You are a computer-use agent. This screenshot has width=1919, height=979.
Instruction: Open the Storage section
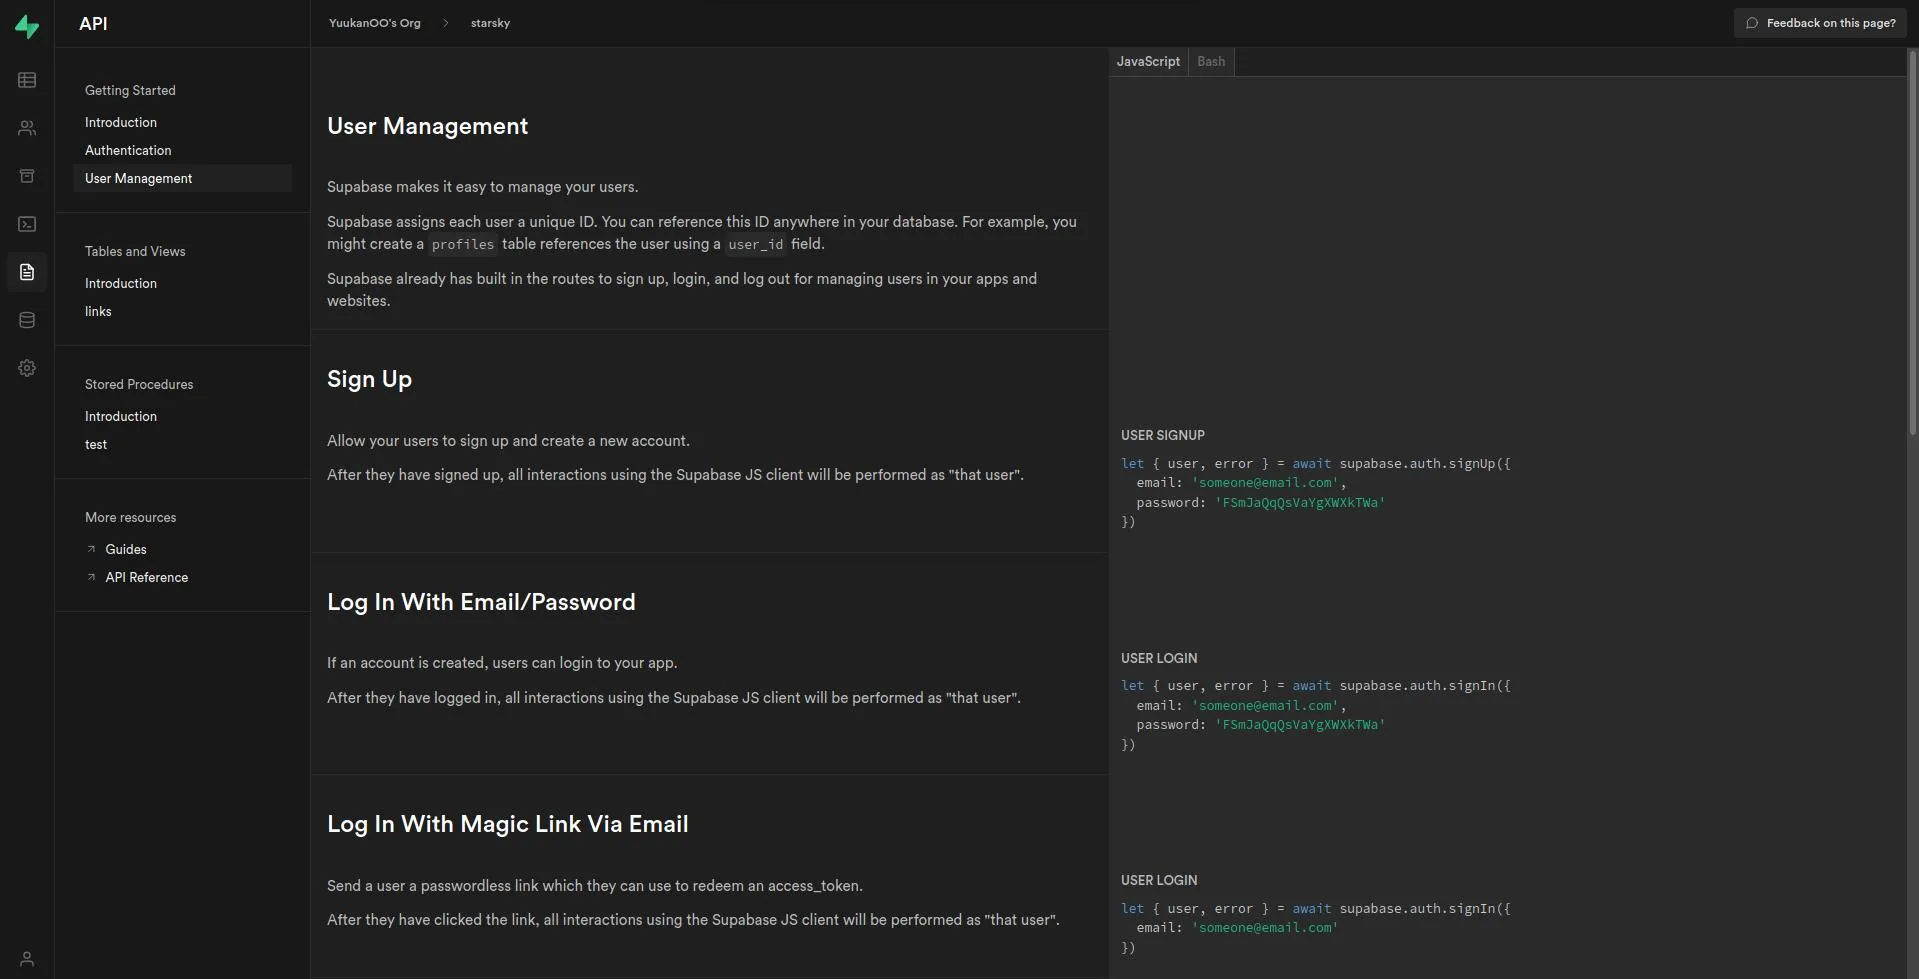[x=26, y=175]
